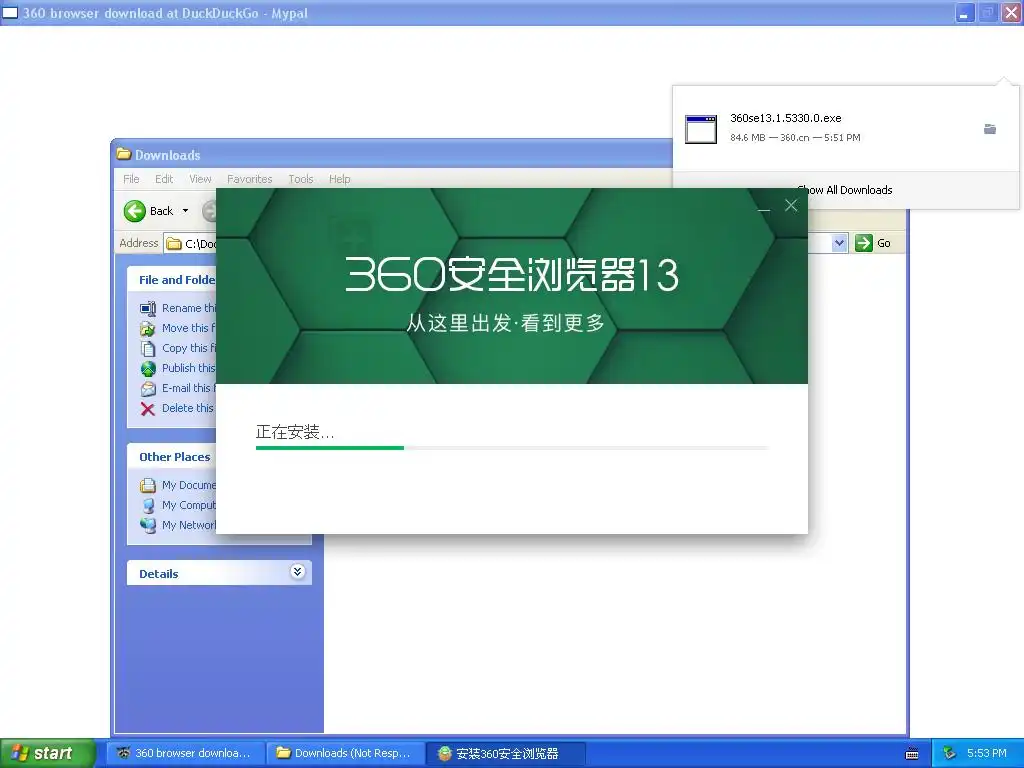Minimize the Mypal browser window
Image resolution: width=1024 pixels, height=768 pixels.
(965, 13)
